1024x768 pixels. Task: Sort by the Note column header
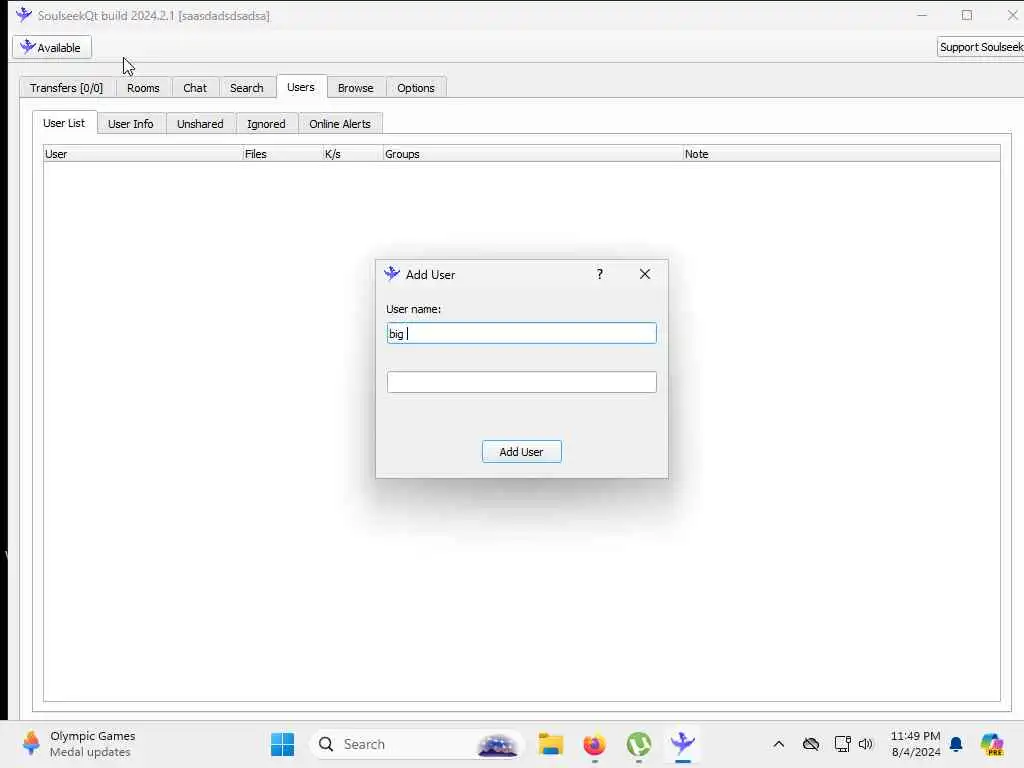point(841,154)
